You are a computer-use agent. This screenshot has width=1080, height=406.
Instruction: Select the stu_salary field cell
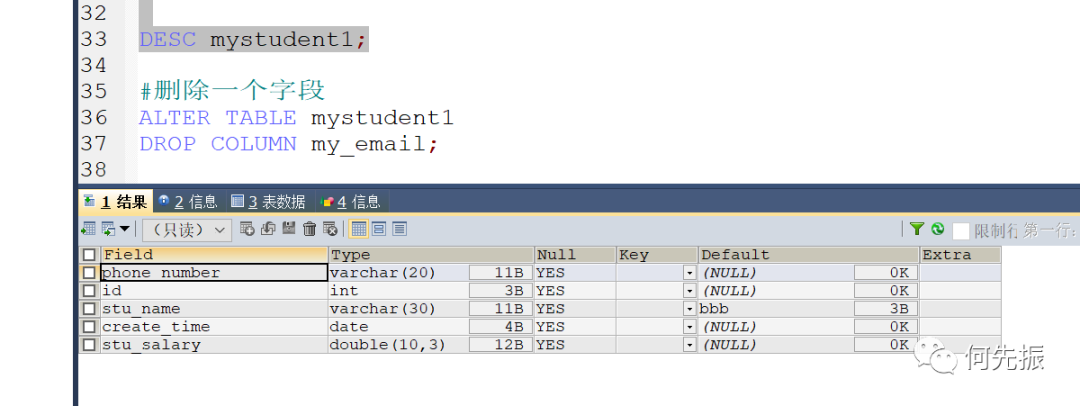click(x=214, y=345)
